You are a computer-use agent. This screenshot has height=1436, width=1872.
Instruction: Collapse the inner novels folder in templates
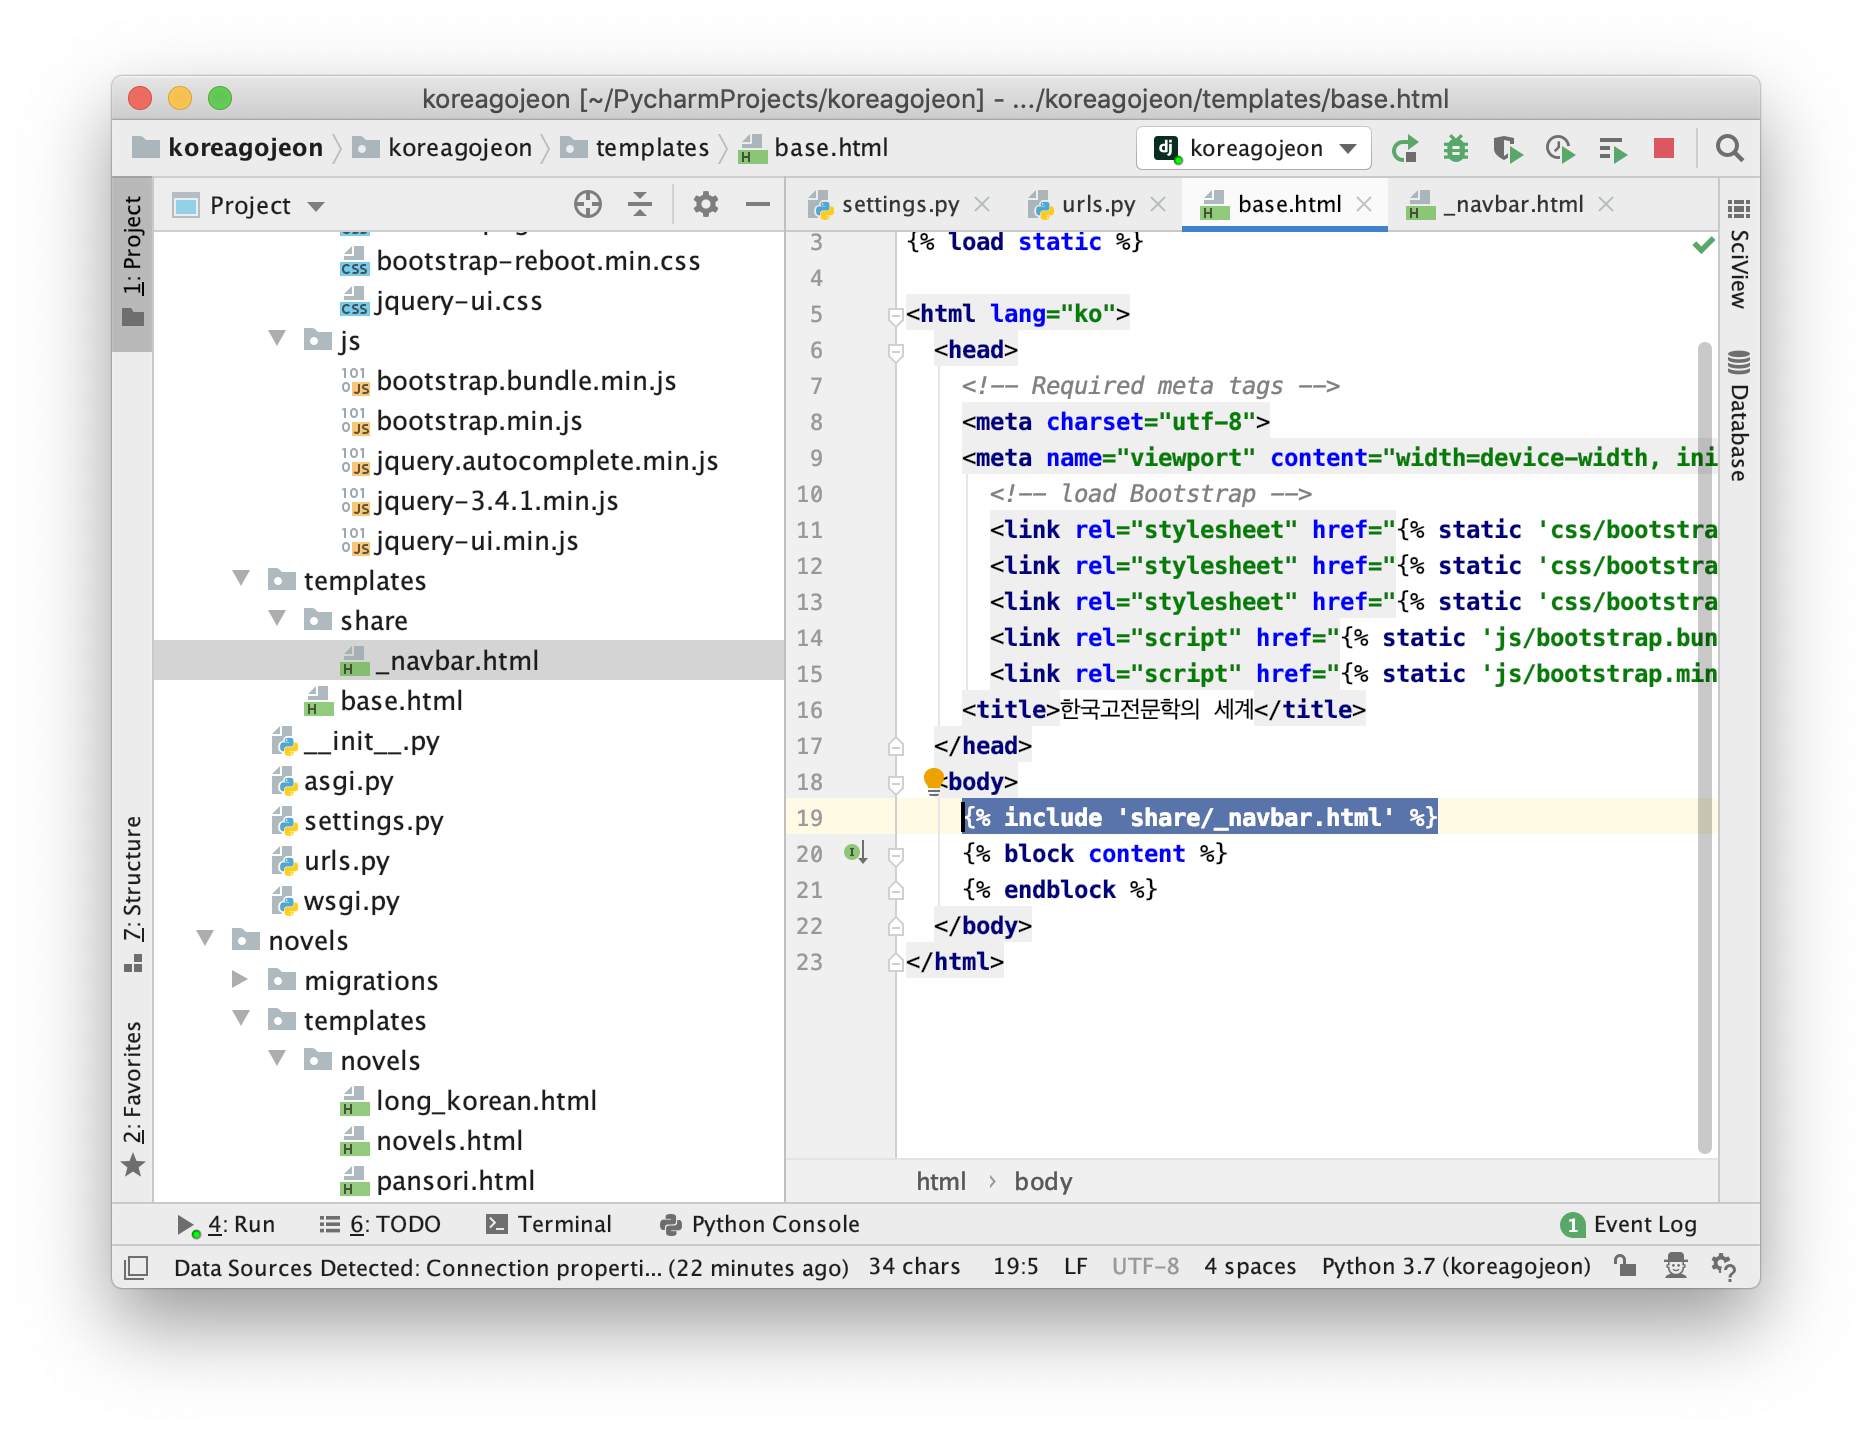[278, 1059]
